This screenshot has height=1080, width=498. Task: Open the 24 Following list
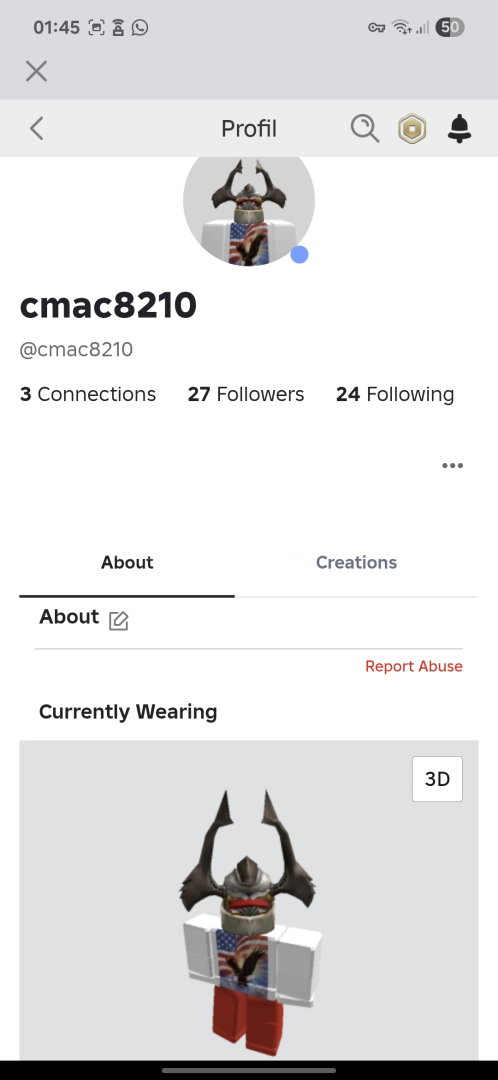coord(395,394)
